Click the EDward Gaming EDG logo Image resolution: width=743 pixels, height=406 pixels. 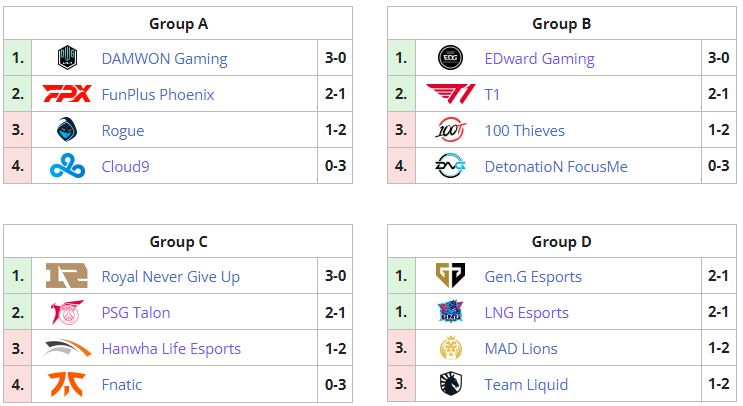[x=450, y=59]
